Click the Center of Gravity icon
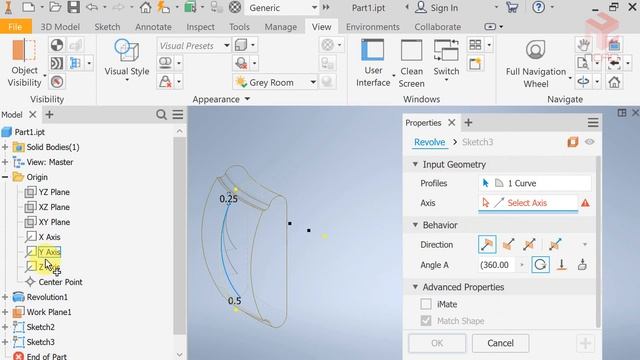This screenshot has height=360, width=640. pyautogui.click(x=57, y=44)
